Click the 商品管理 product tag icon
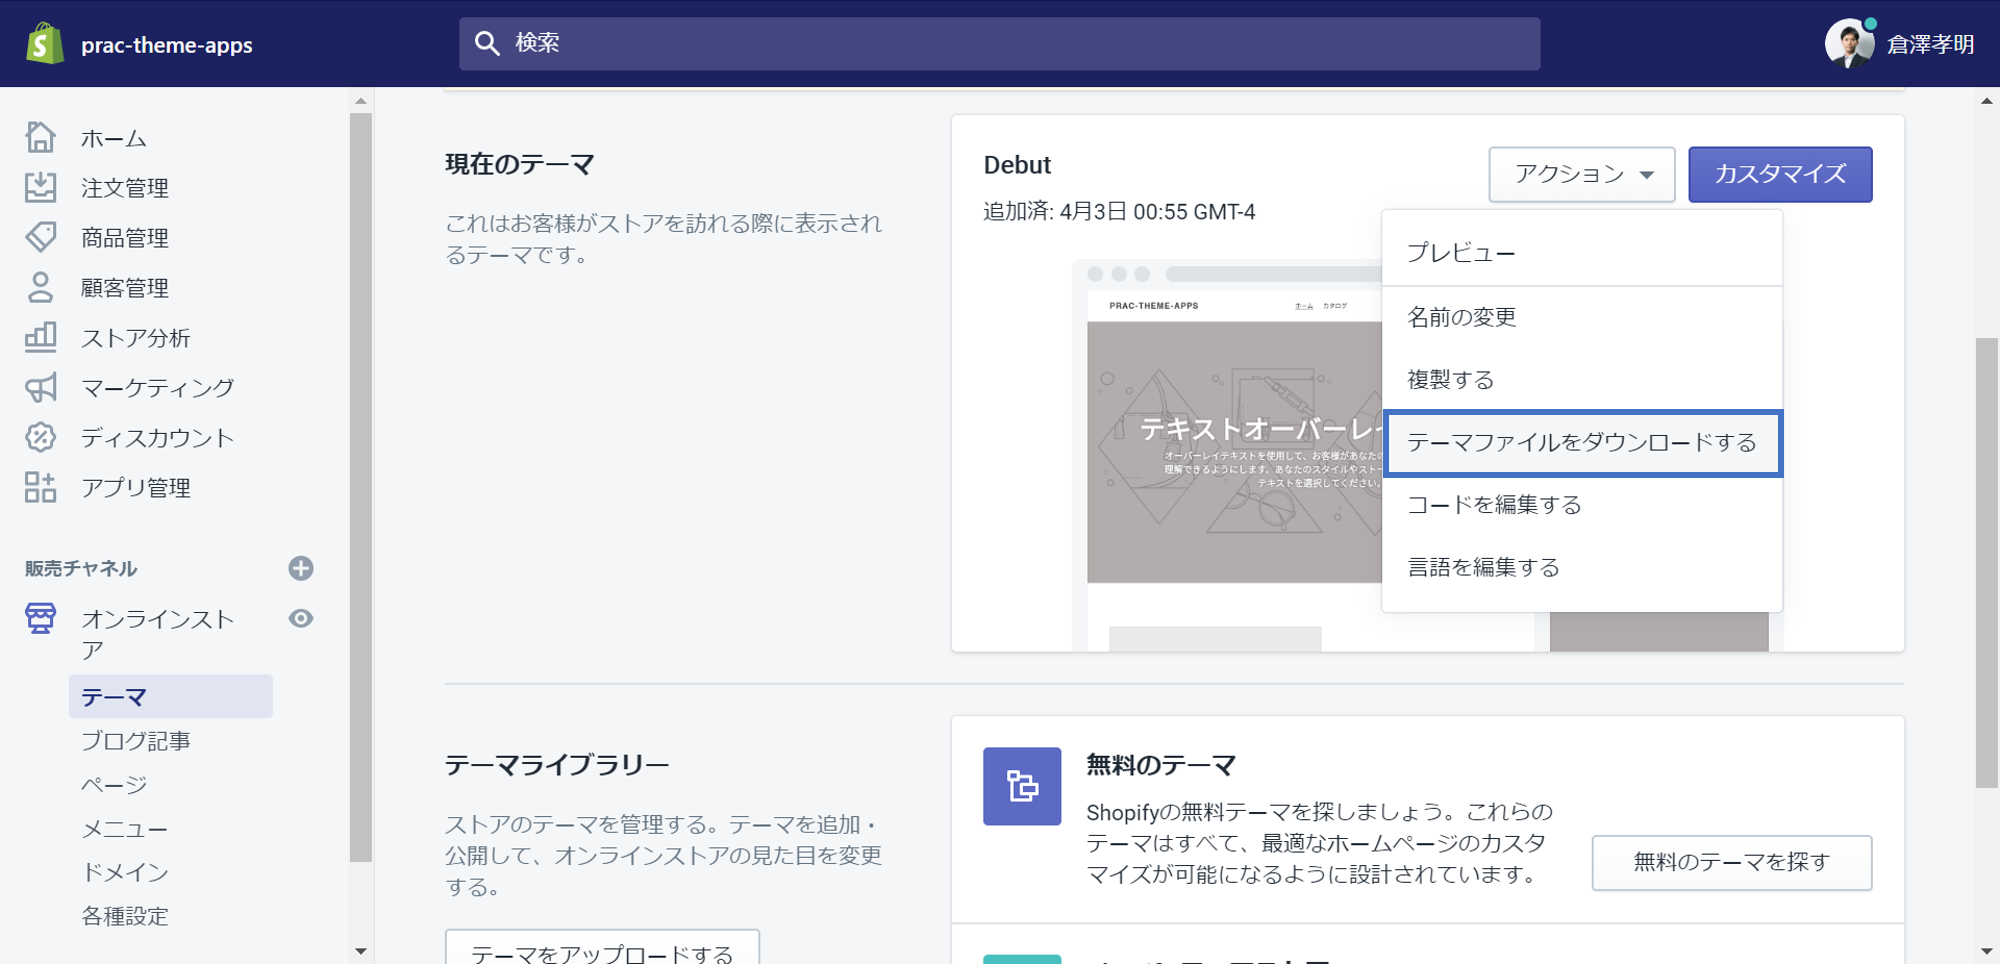Screen dimensions: 2000x964 tap(41, 238)
